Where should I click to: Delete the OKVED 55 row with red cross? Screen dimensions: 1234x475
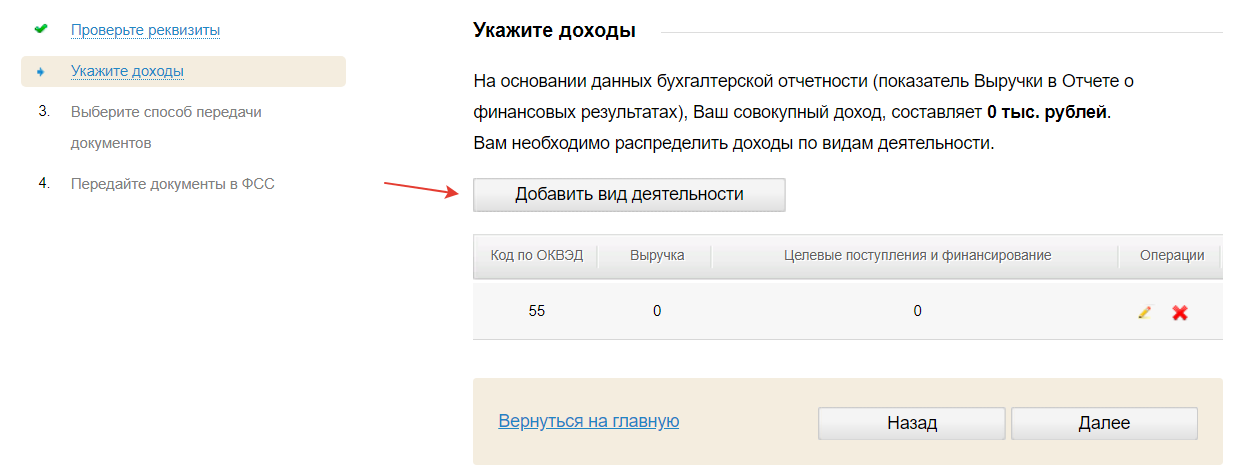1180,312
